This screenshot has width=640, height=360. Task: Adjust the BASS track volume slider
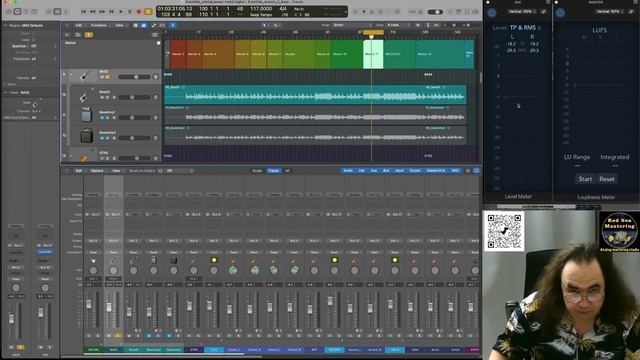point(134,77)
